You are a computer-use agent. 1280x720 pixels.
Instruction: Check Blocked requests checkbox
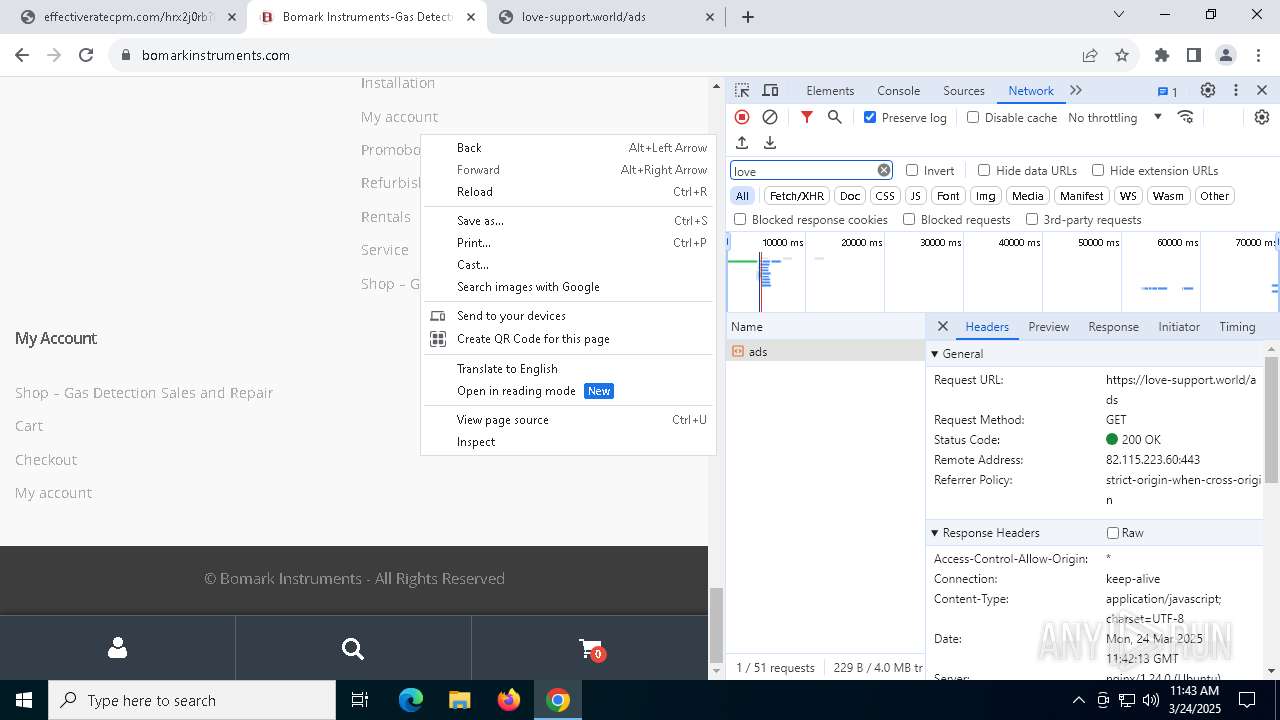pos(909,219)
